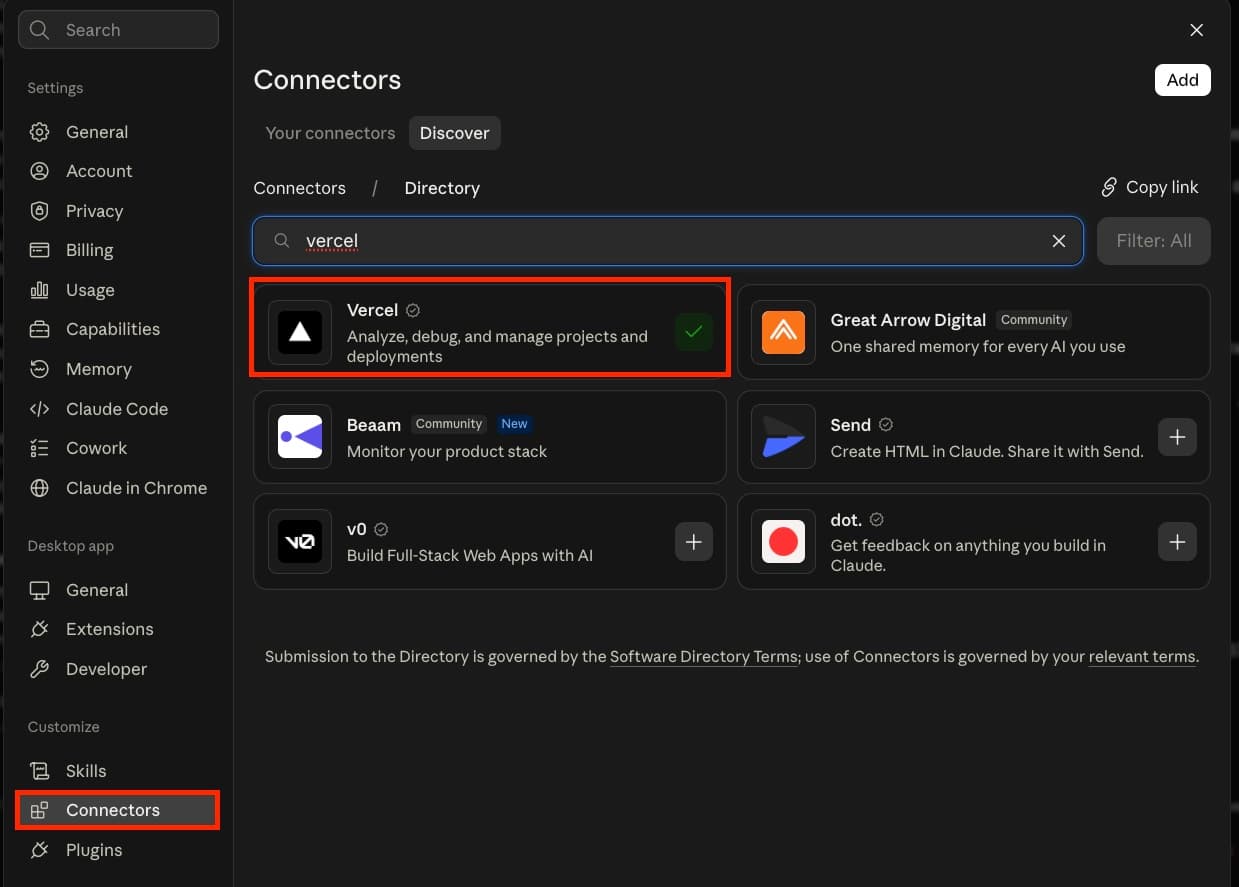The height and width of the screenshot is (887, 1239).
Task: Open Memory settings in sidebar
Action: click(x=118, y=369)
